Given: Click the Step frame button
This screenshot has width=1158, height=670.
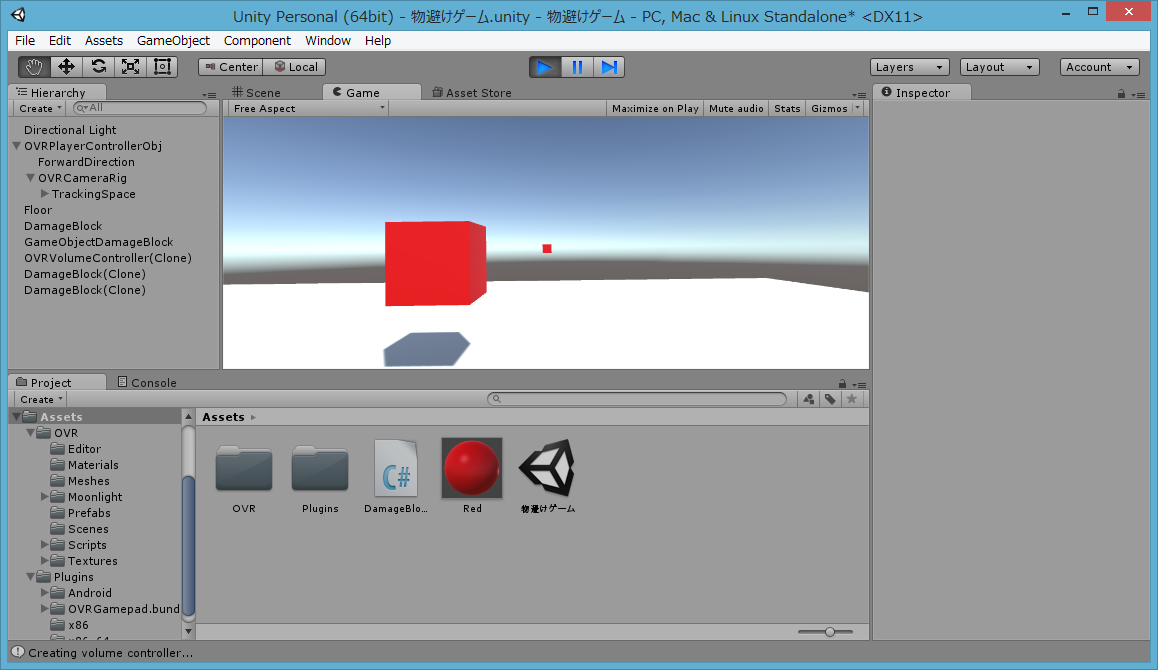Looking at the screenshot, I should pos(609,67).
